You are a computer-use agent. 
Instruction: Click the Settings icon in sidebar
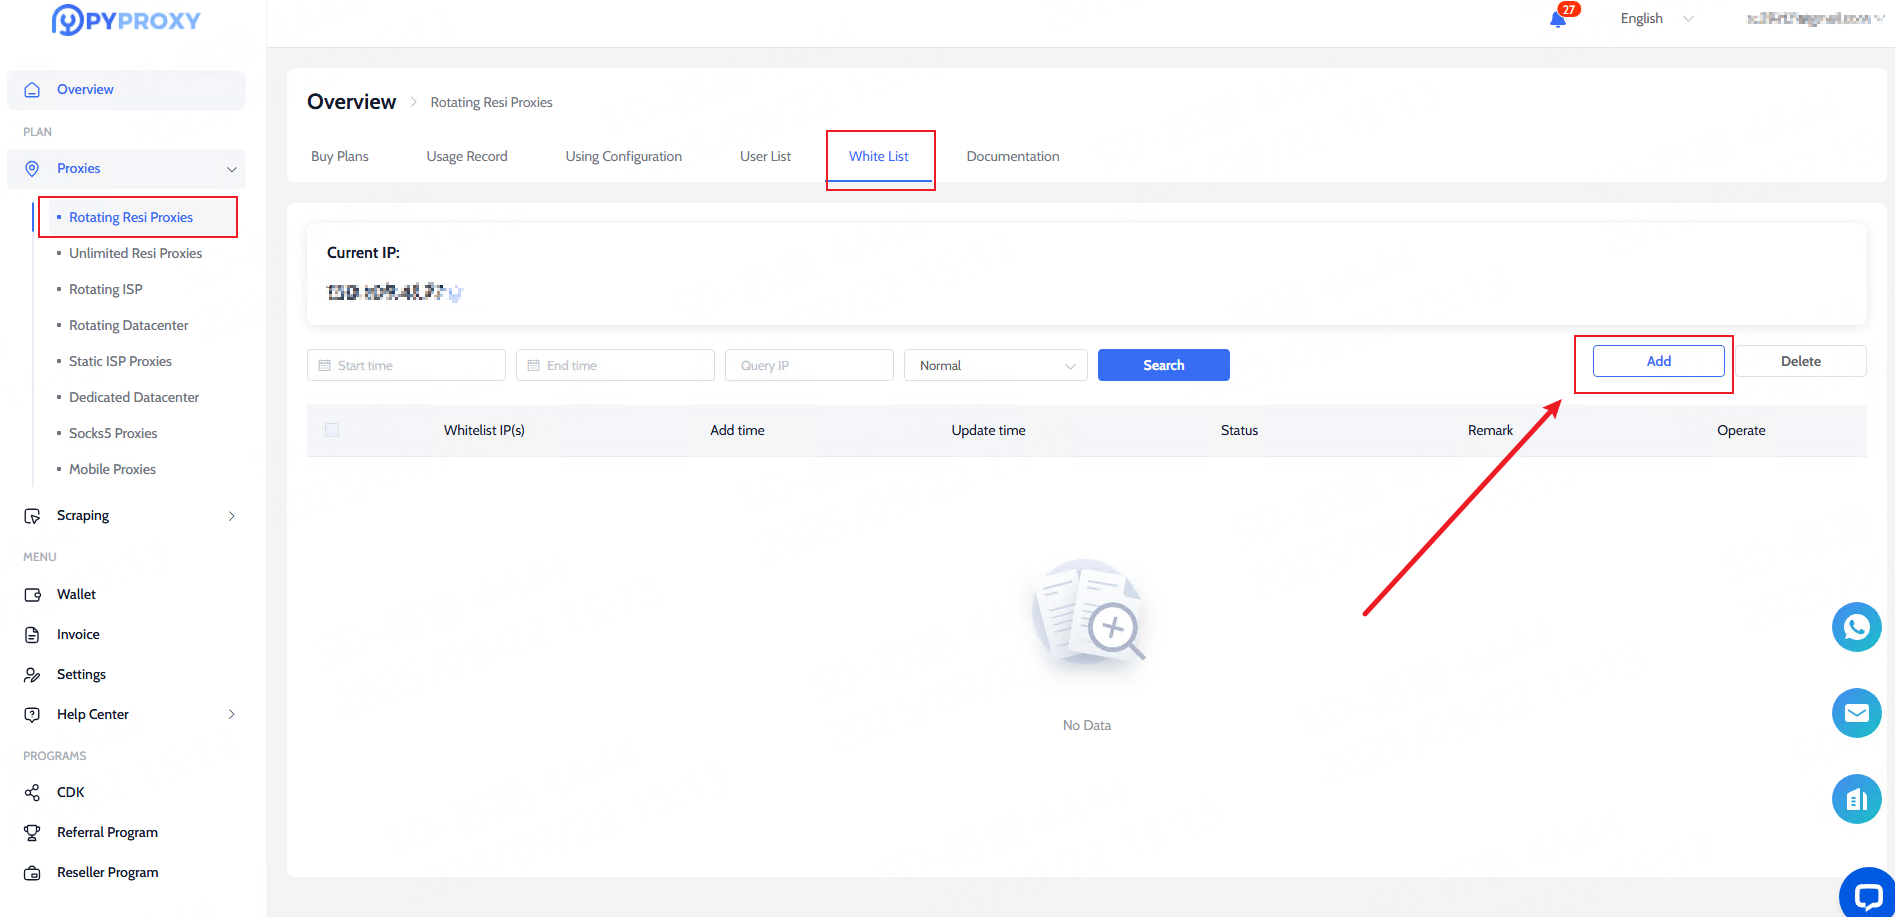32,675
